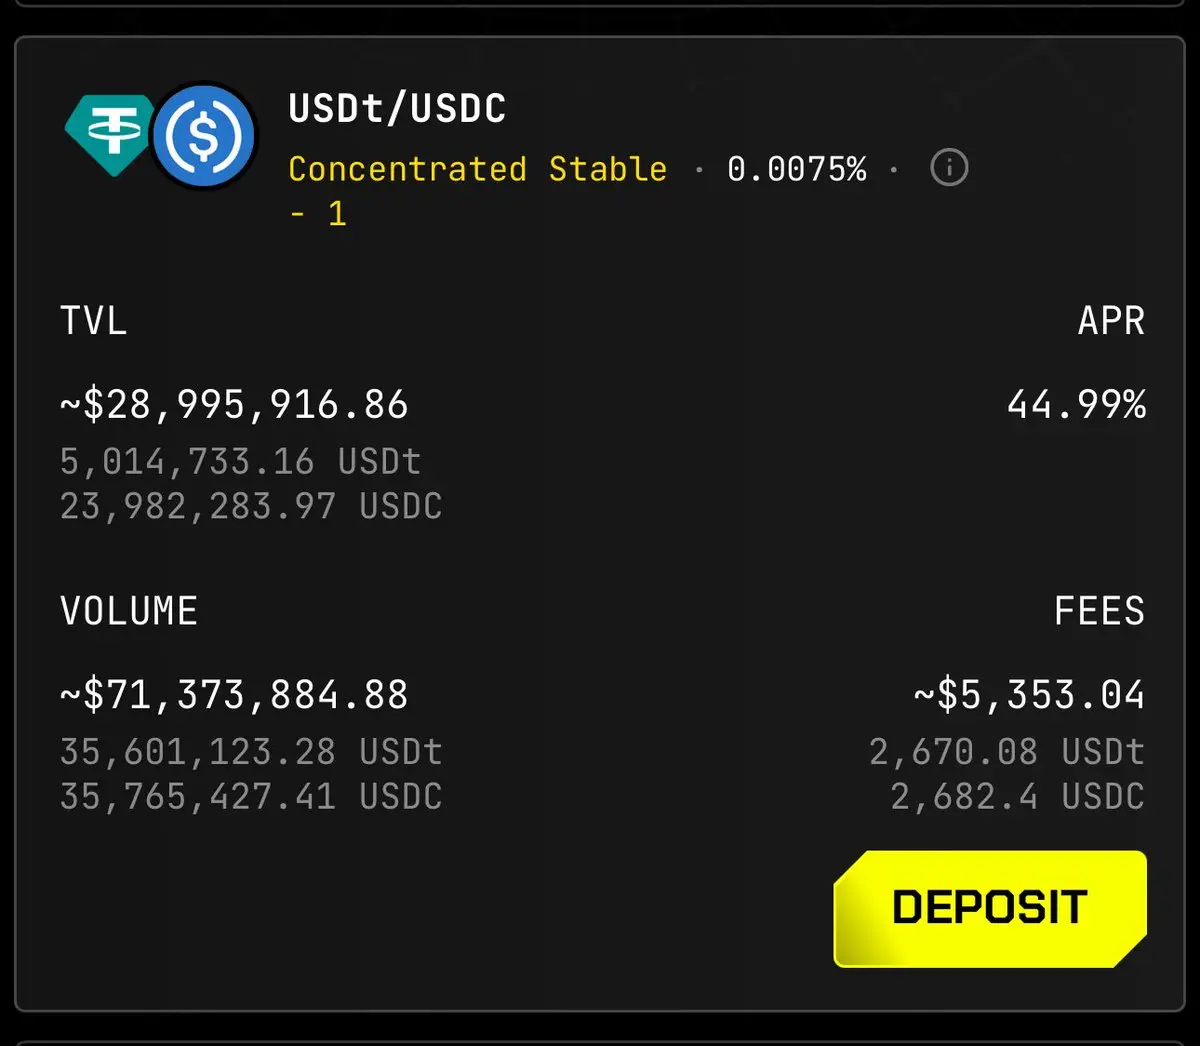Click the 35,601,123.28 USDt volume line

tap(251, 751)
